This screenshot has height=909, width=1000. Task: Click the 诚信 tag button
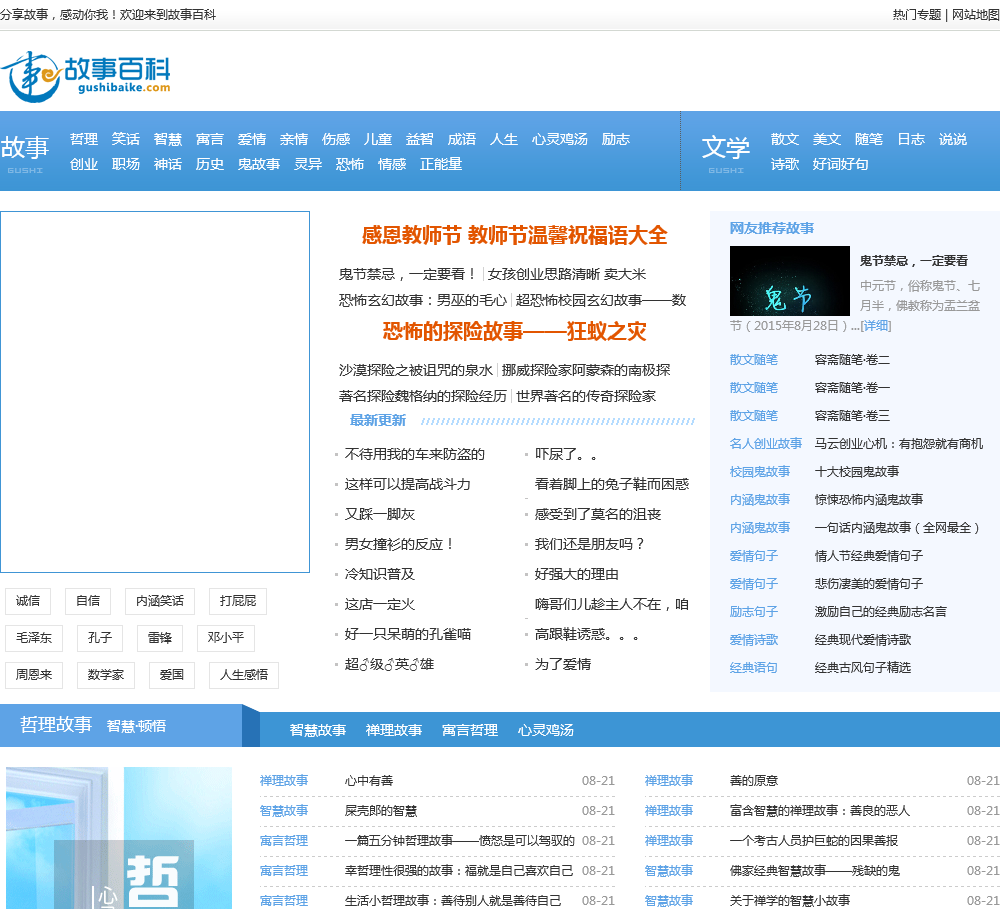pyautogui.click(x=28, y=601)
